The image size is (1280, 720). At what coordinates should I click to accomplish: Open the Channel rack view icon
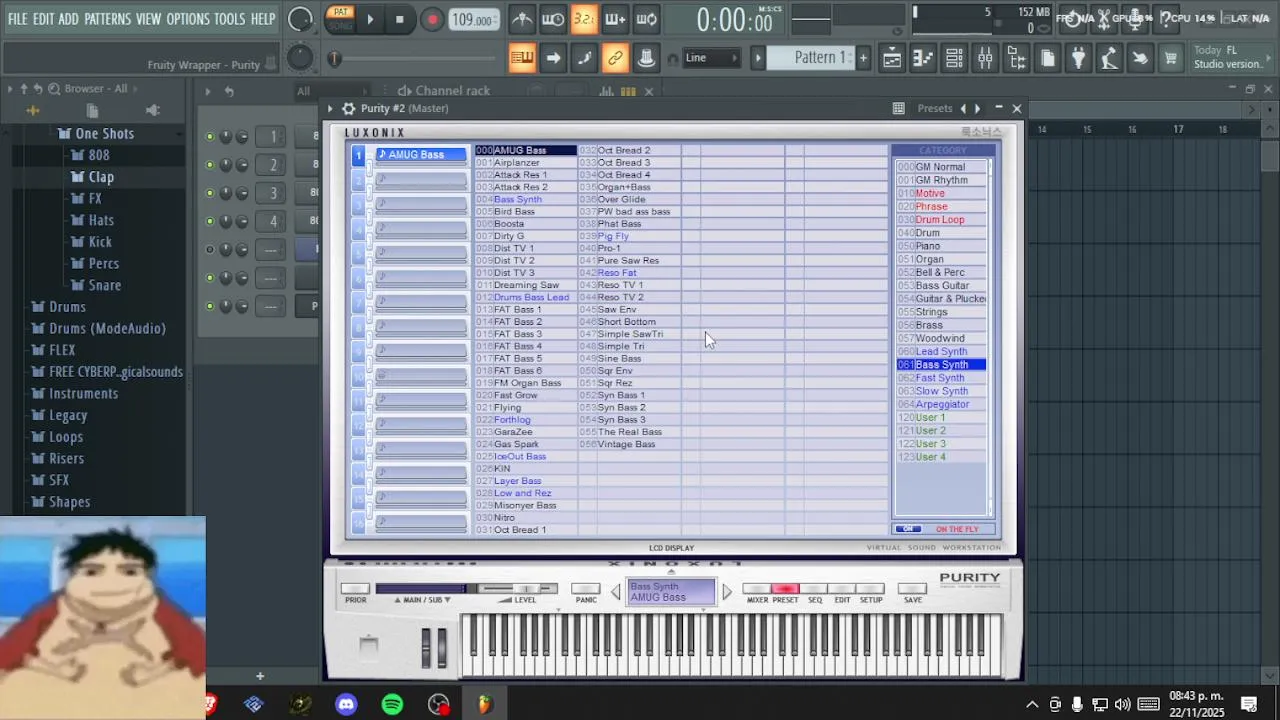[x=954, y=58]
